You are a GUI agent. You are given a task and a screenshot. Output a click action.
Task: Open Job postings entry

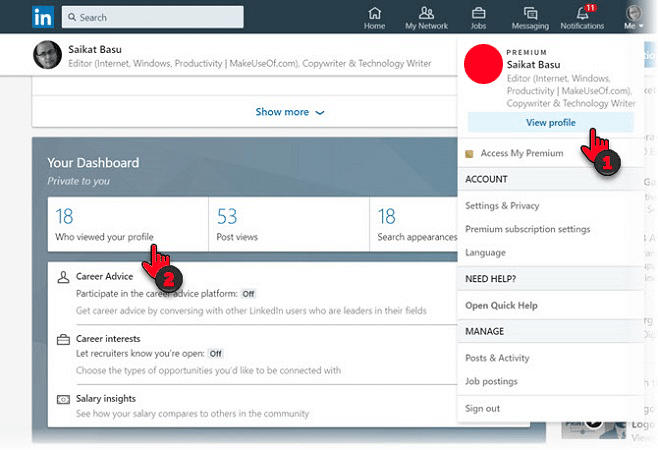click(x=491, y=382)
